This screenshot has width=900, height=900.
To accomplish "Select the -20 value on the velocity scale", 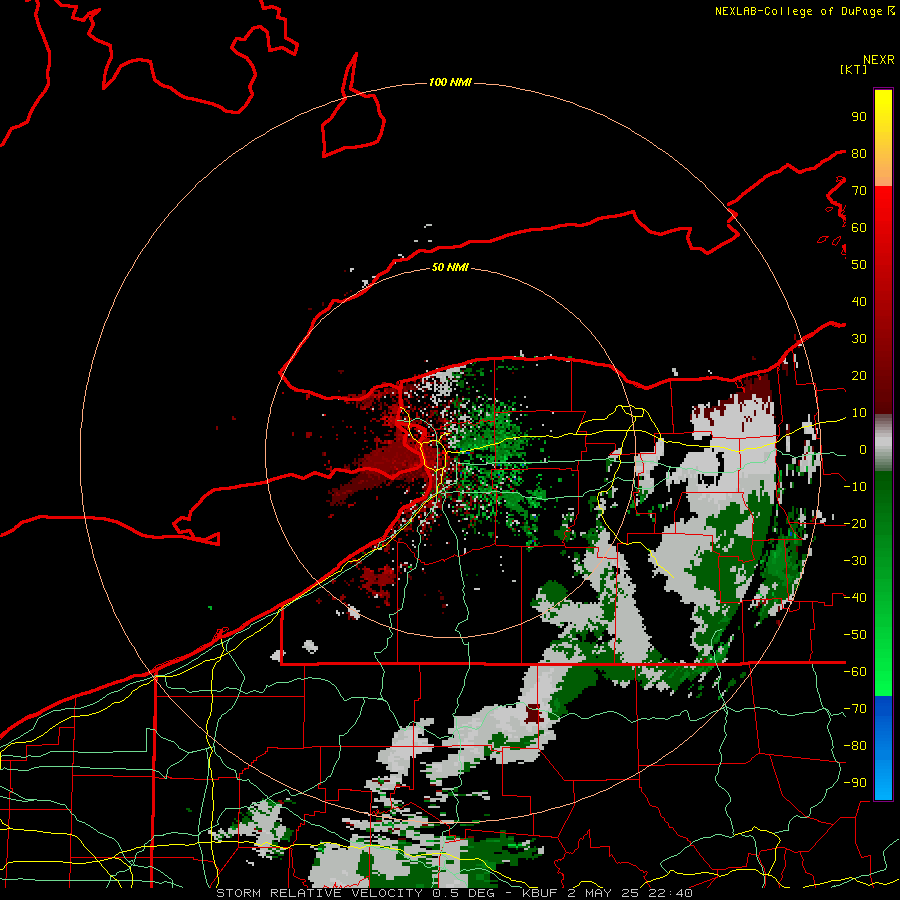I will 855,523.
